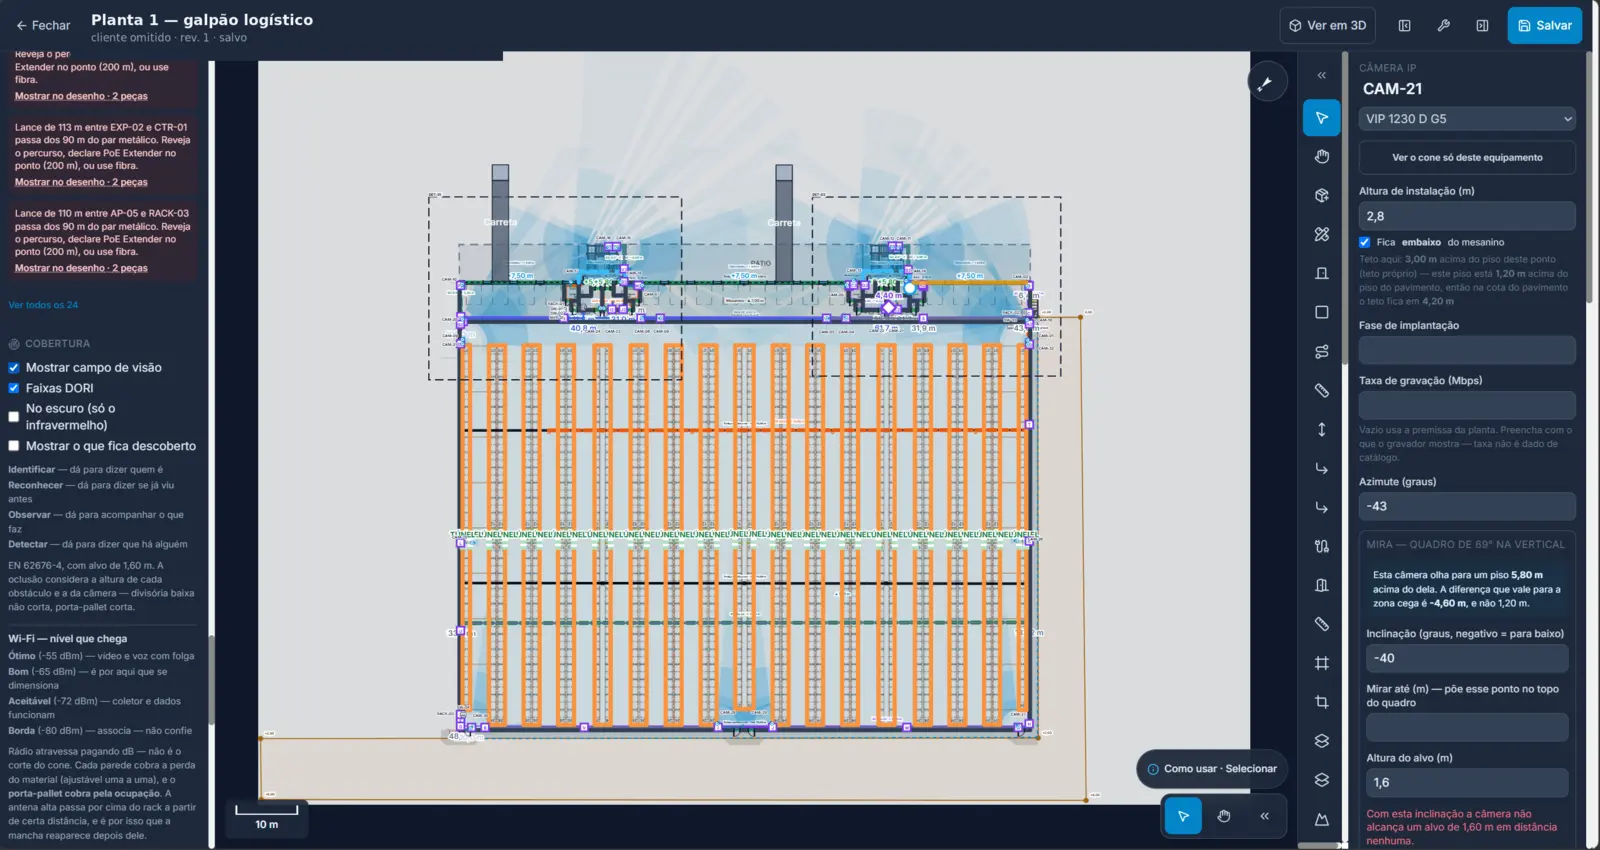Click Ver o cone só deste equipamento
The width and height of the screenshot is (1600, 850).
(1467, 158)
